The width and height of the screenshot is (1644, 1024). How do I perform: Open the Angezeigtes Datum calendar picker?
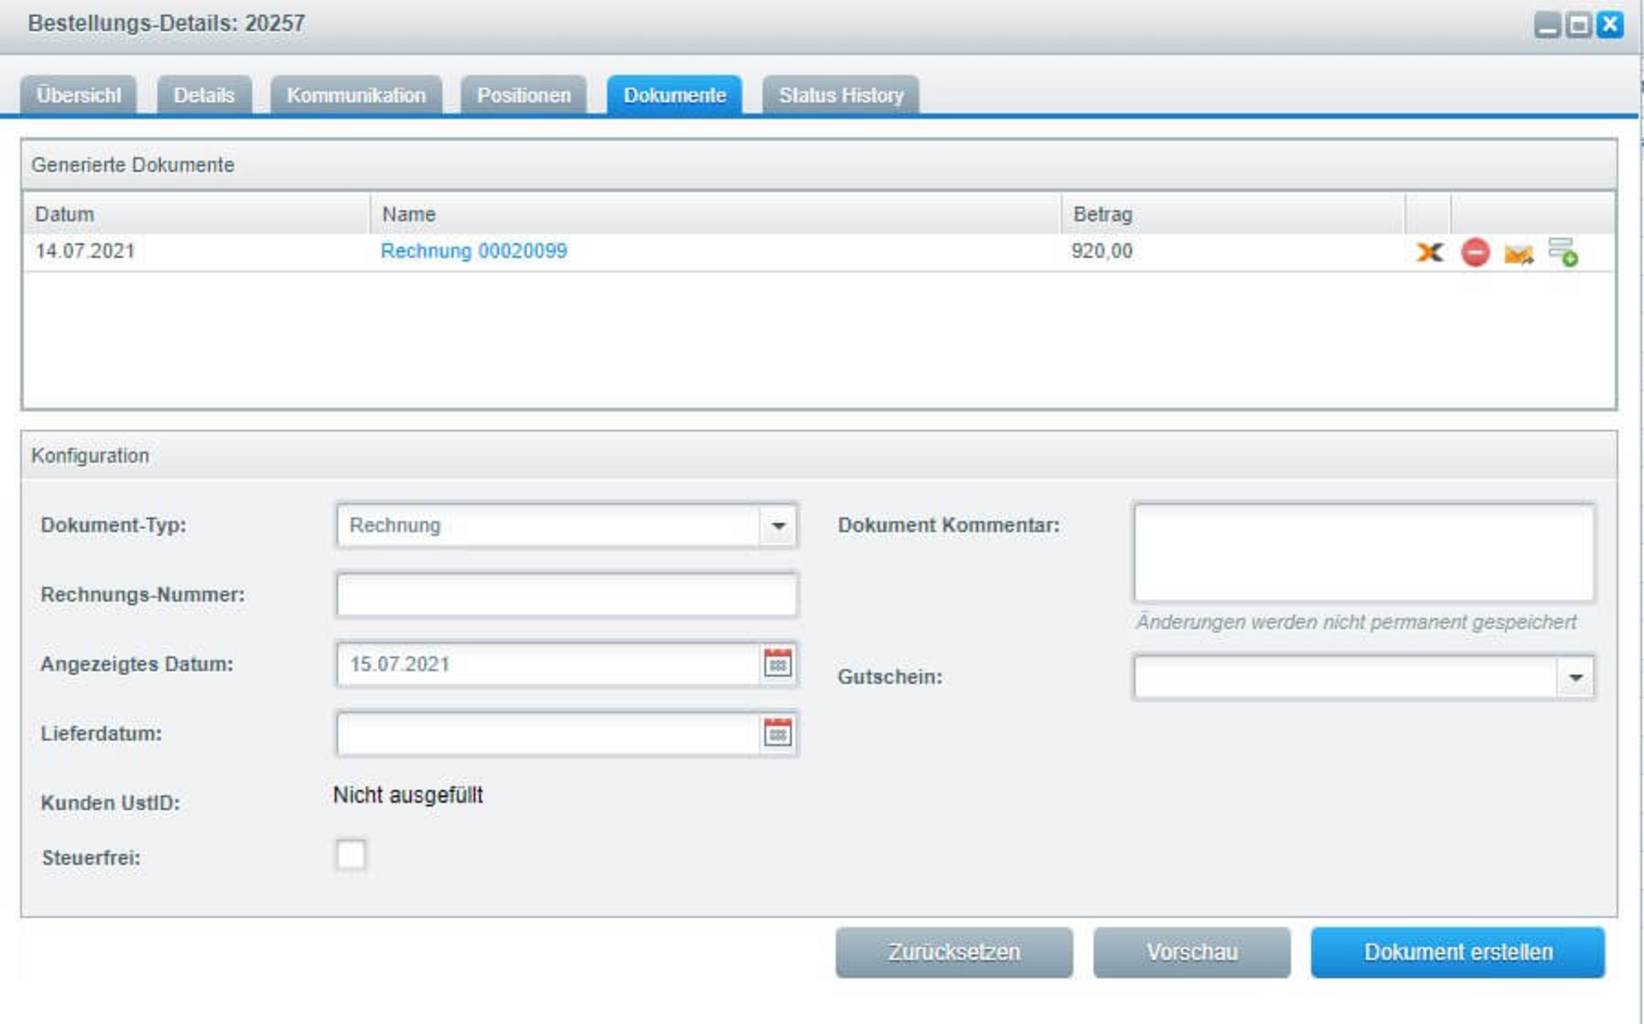[777, 664]
